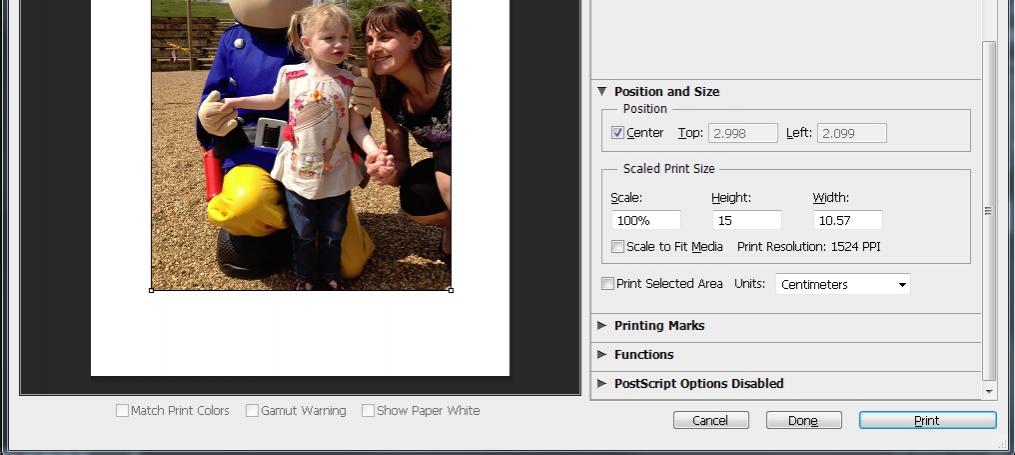This screenshot has height=455, width=1015.
Task: Toggle the Gamut Warning checkbox
Action: click(252, 410)
